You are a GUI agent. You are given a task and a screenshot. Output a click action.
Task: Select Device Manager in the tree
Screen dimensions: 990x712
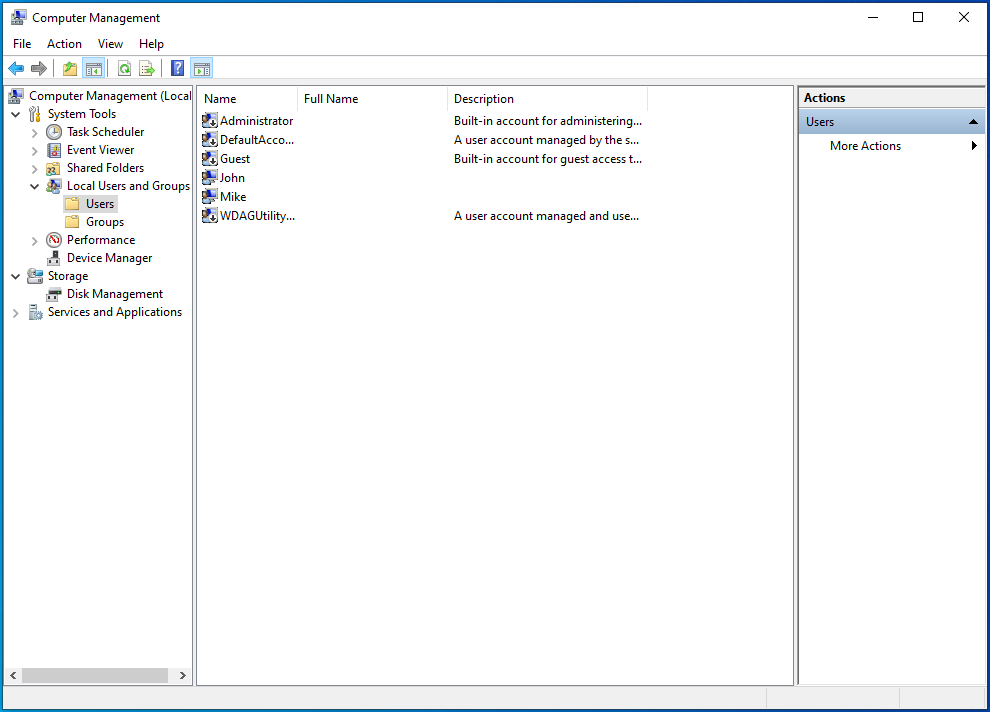(109, 258)
